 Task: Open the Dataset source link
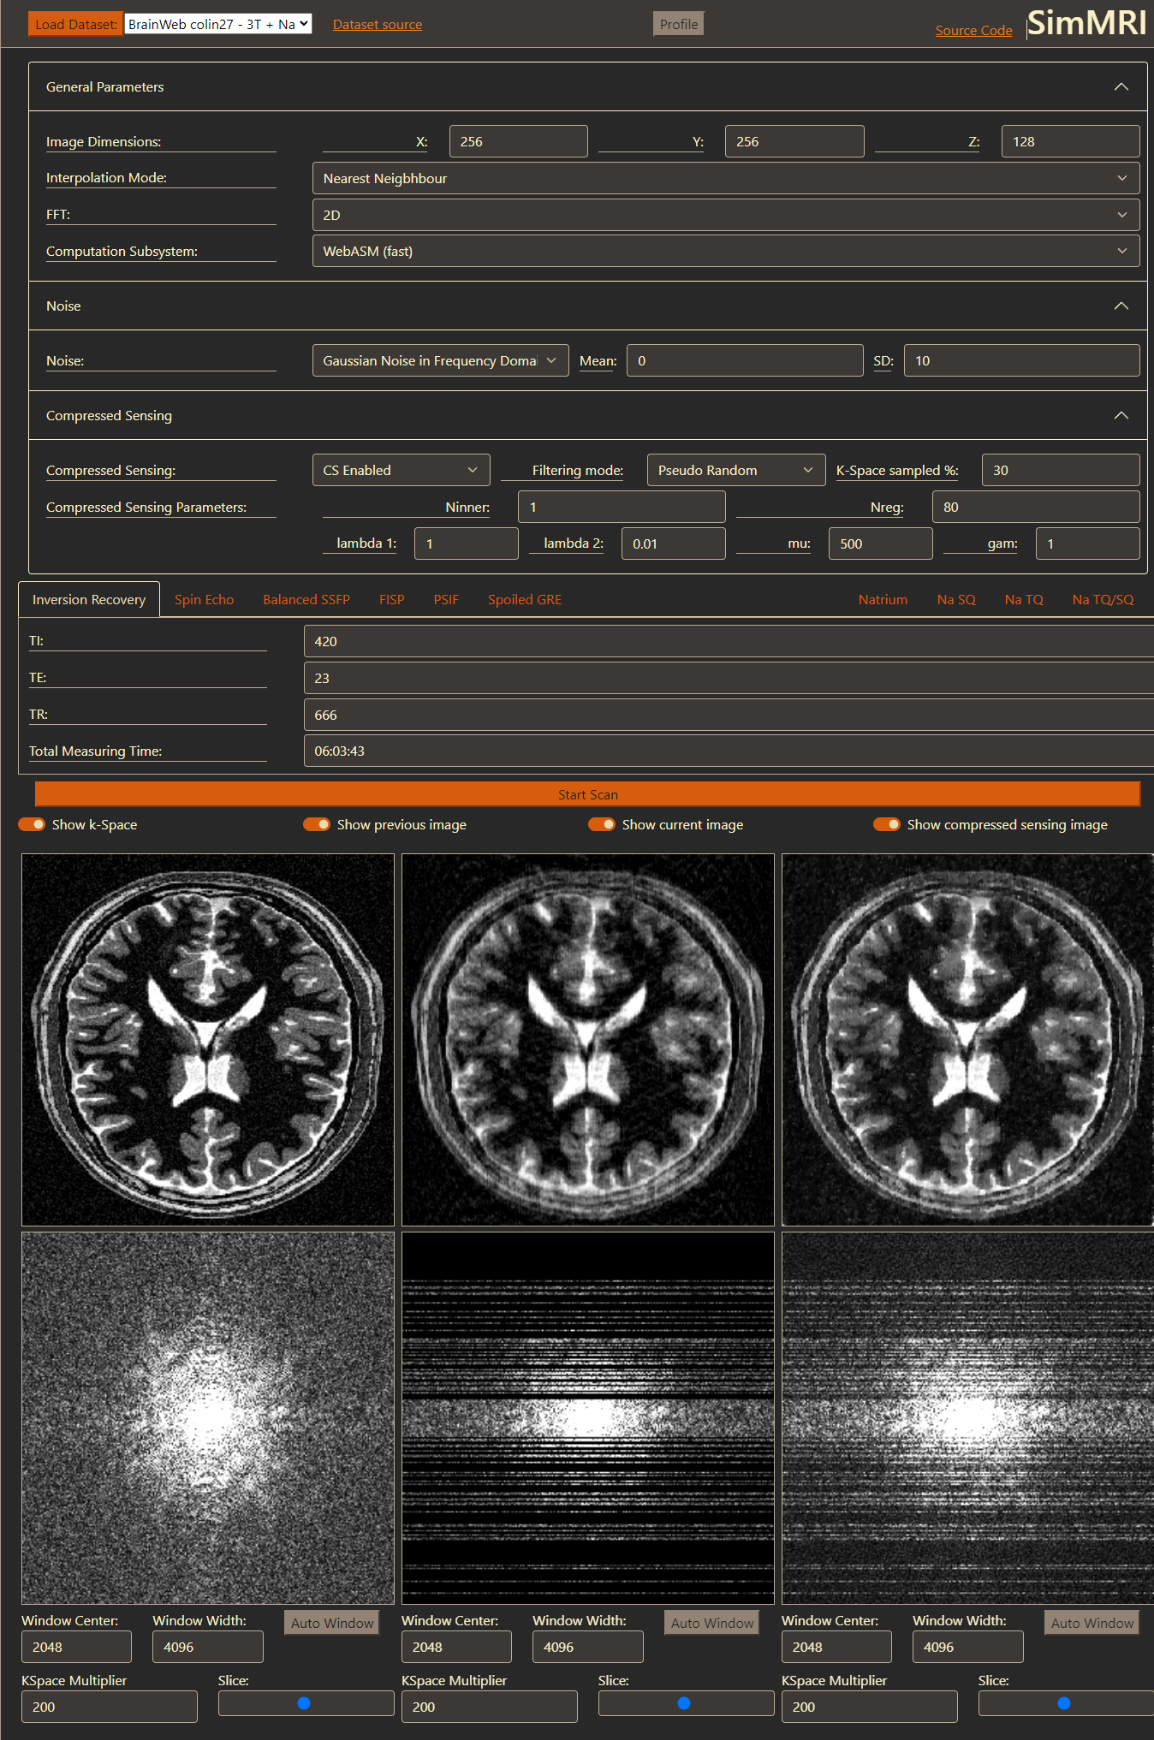377,24
